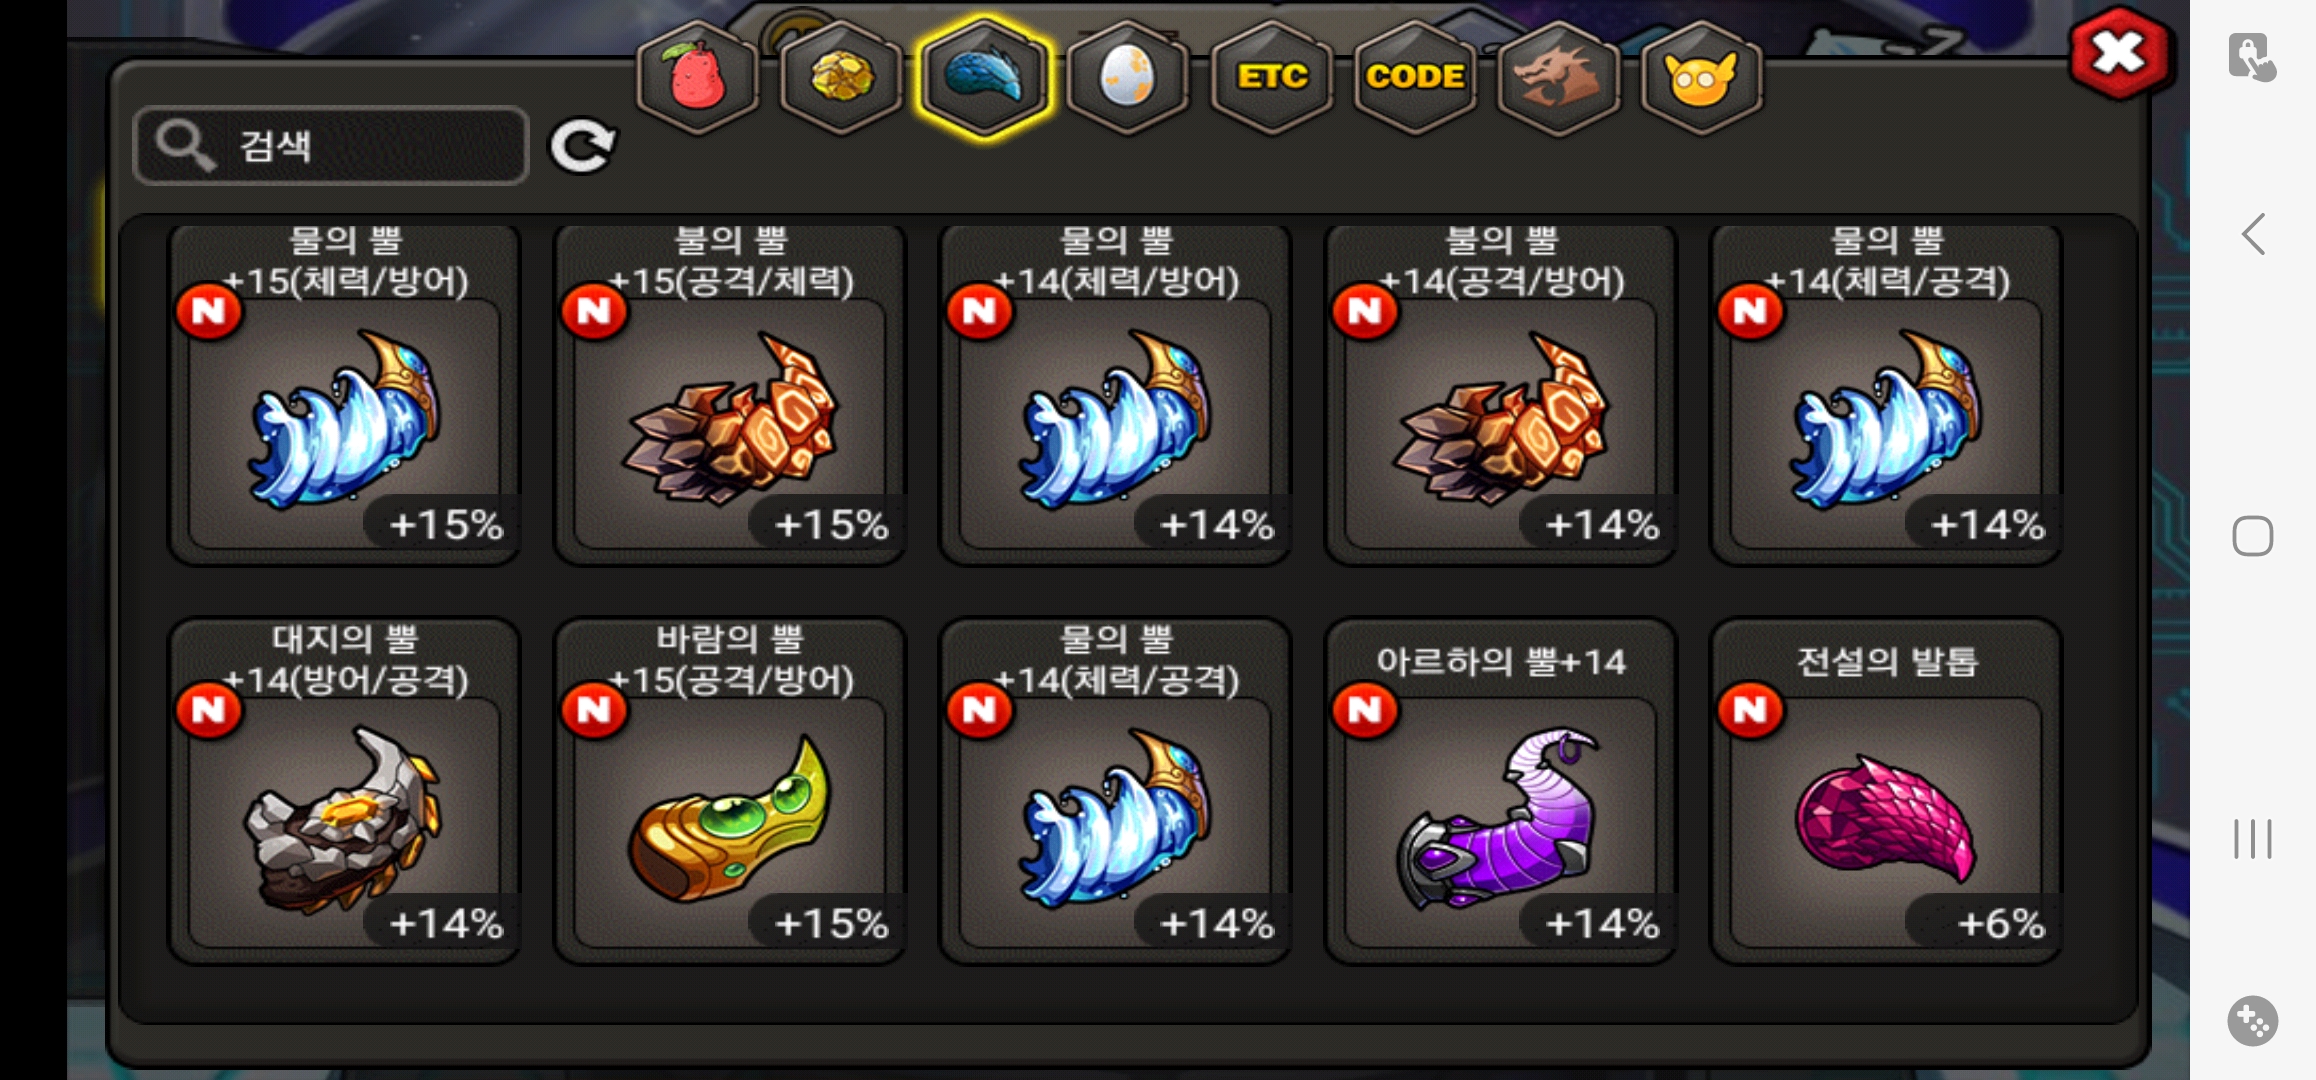Open the spotted egg tab
Image resolution: width=2316 pixels, height=1080 pixels.
(1128, 77)
